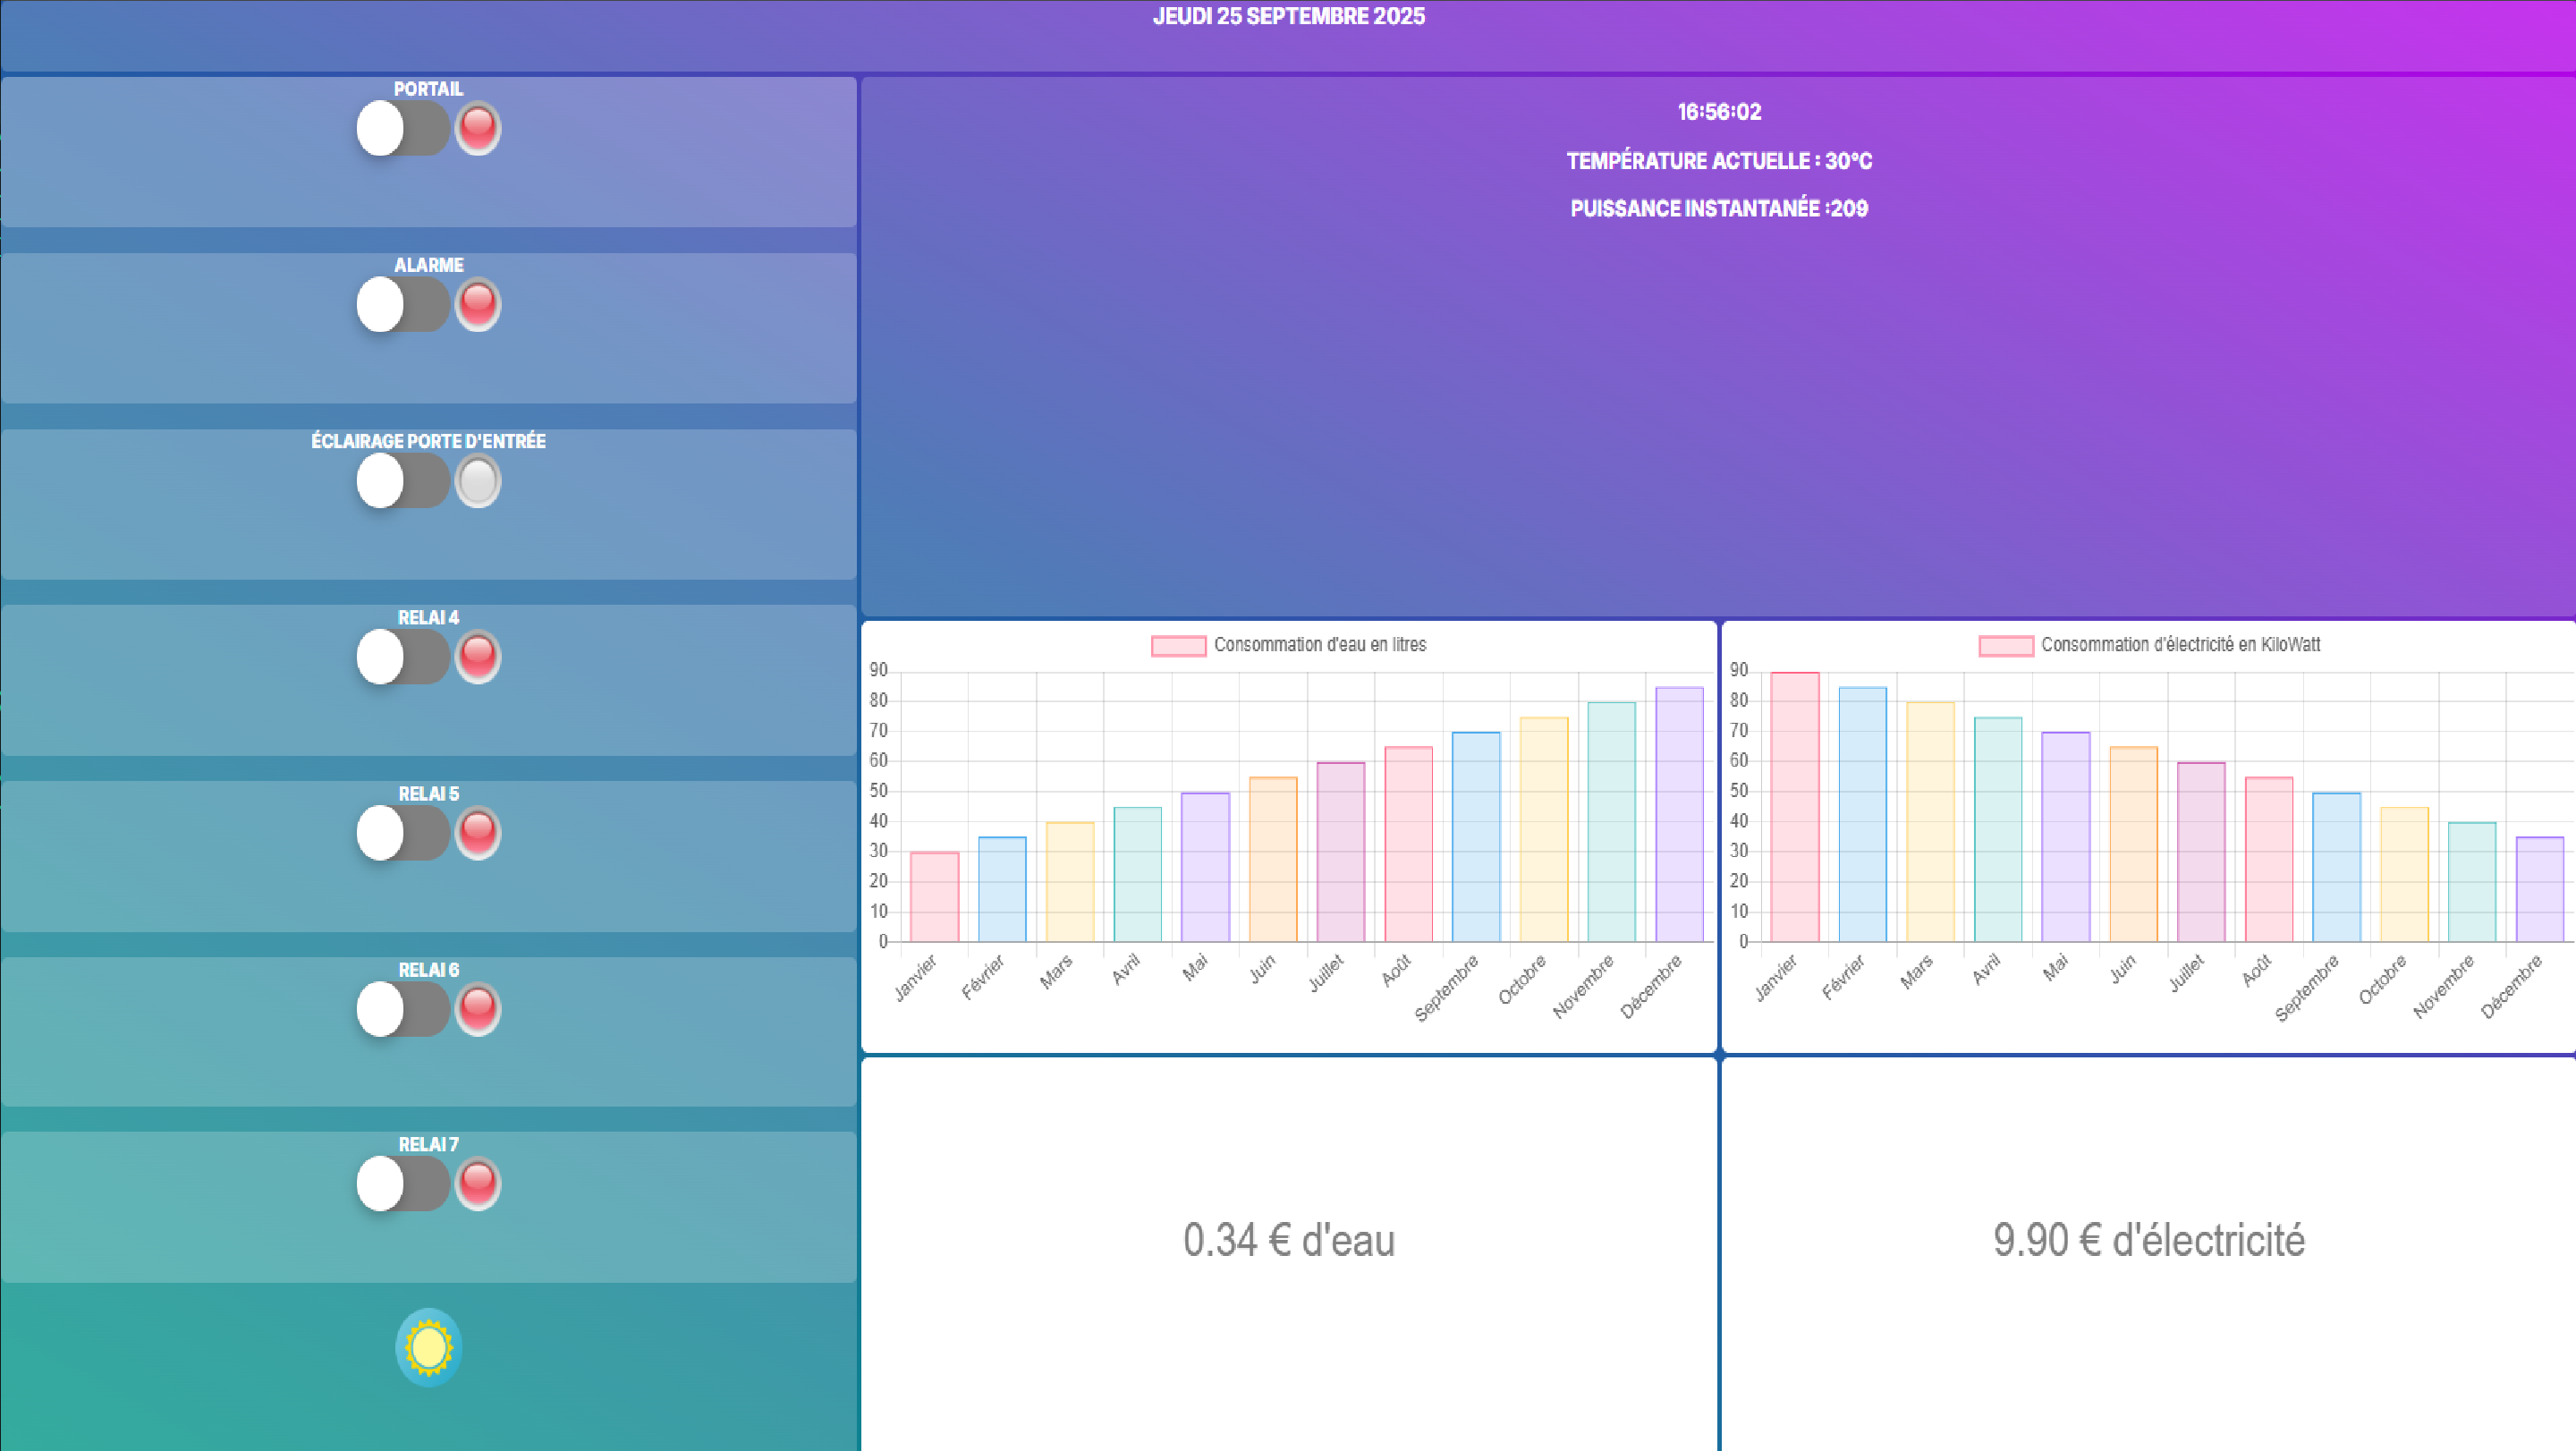Viewport: 2576px width, 1451px height.
Task: Click the gray entrance lighting status LED
Action: click(477, 481)
